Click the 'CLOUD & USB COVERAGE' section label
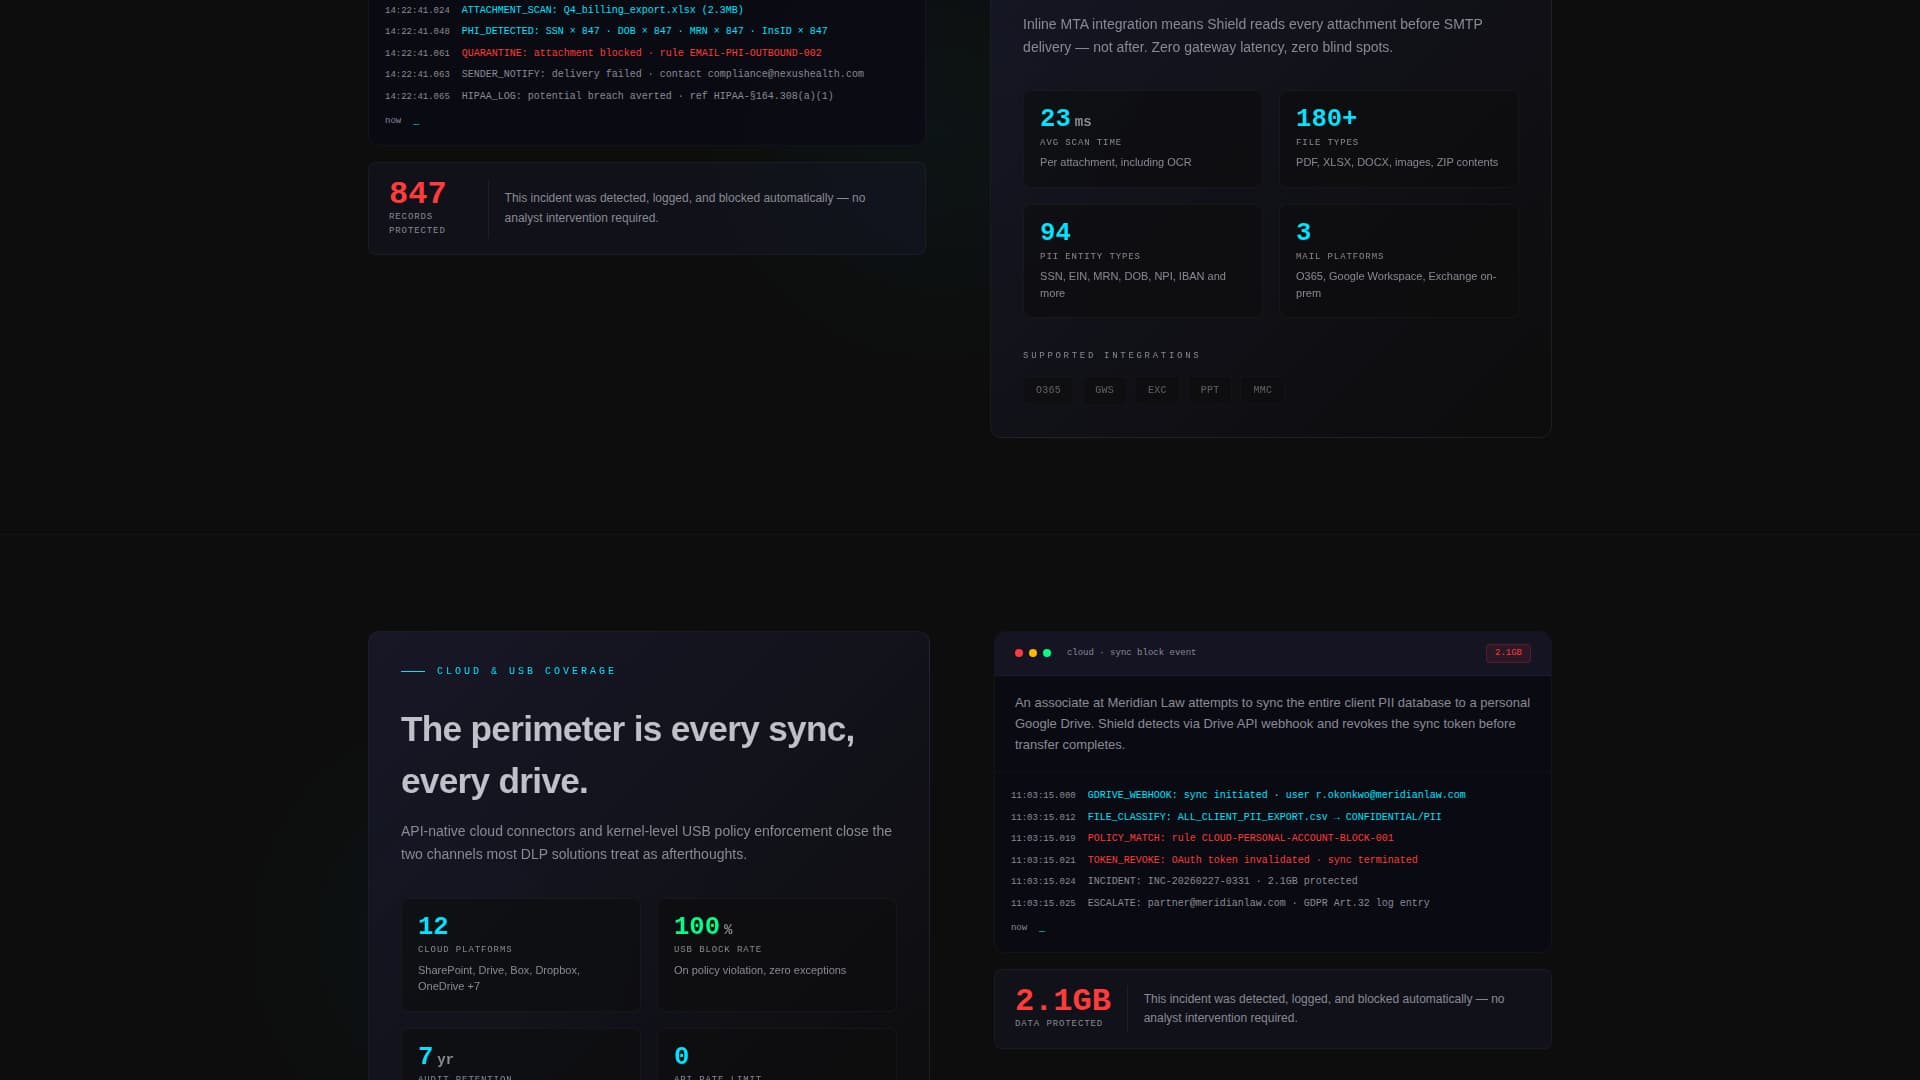This screenshot has width=1920, height=1080. pyautogui.click(x=526, y=671)
